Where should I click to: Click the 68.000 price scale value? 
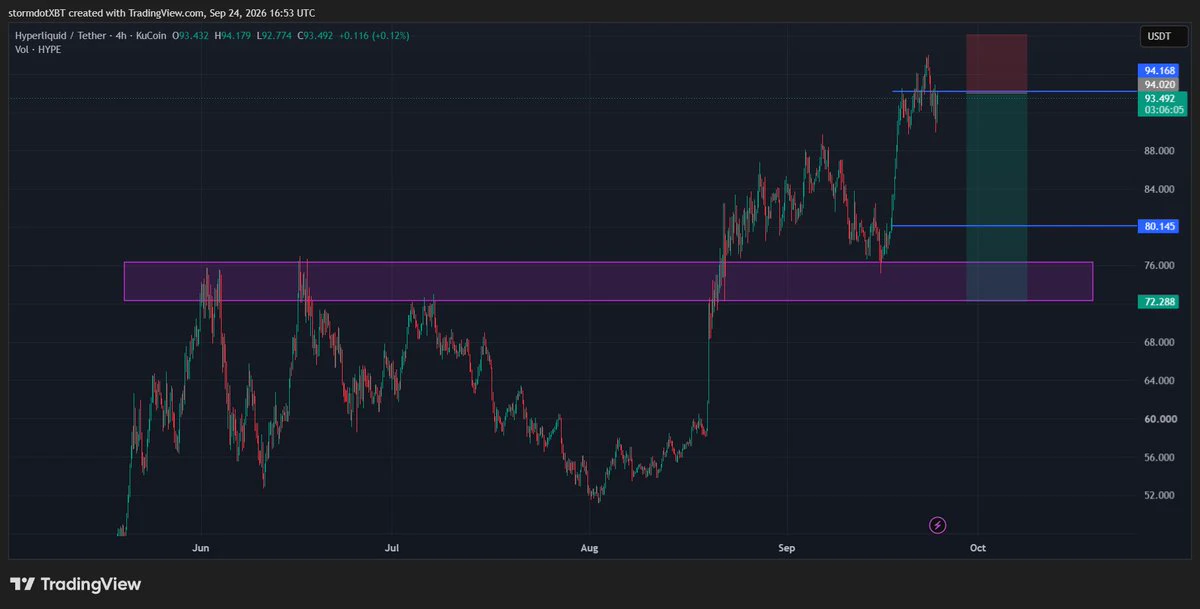pyautogui.click(x=1160, y=343)
